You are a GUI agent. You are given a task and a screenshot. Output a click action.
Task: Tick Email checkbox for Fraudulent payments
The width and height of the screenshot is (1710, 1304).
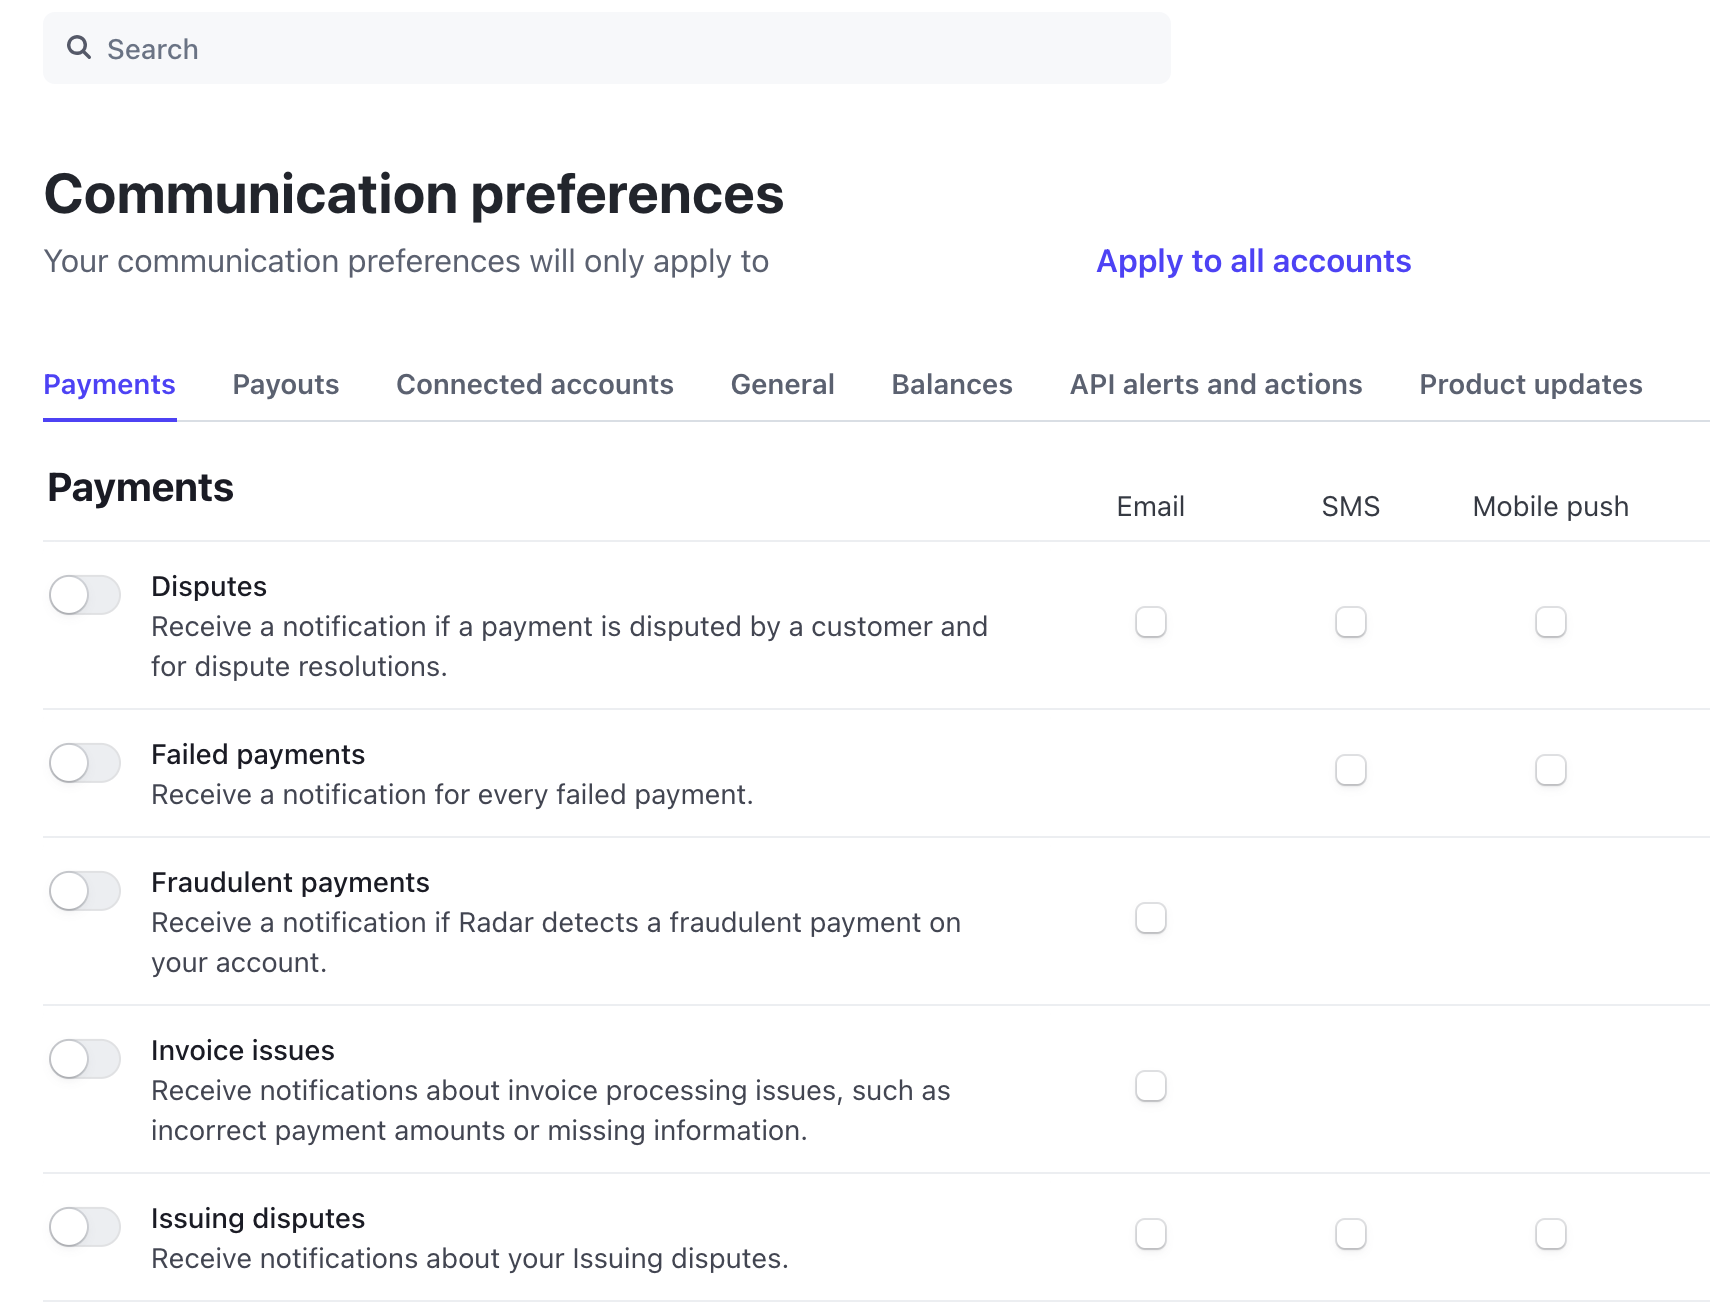tap(1151, 918)
